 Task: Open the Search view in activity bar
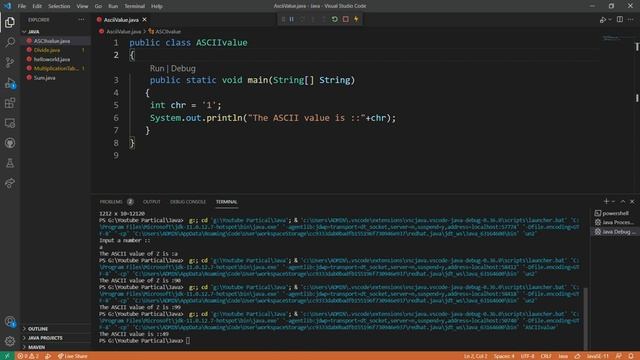[x=10, y=42]
